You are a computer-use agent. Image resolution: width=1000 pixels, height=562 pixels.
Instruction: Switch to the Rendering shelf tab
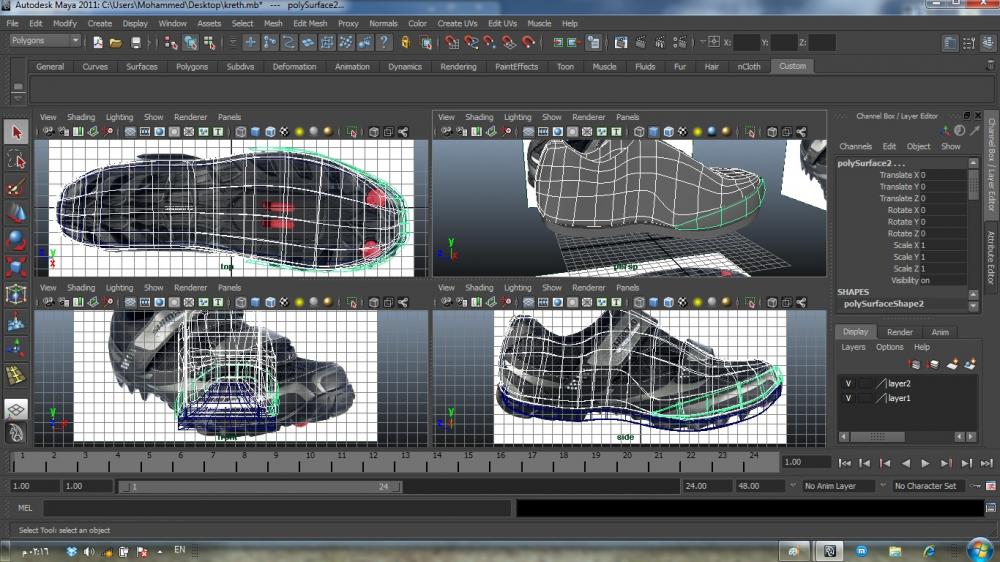pyautogui.click(x=458, y=67)
